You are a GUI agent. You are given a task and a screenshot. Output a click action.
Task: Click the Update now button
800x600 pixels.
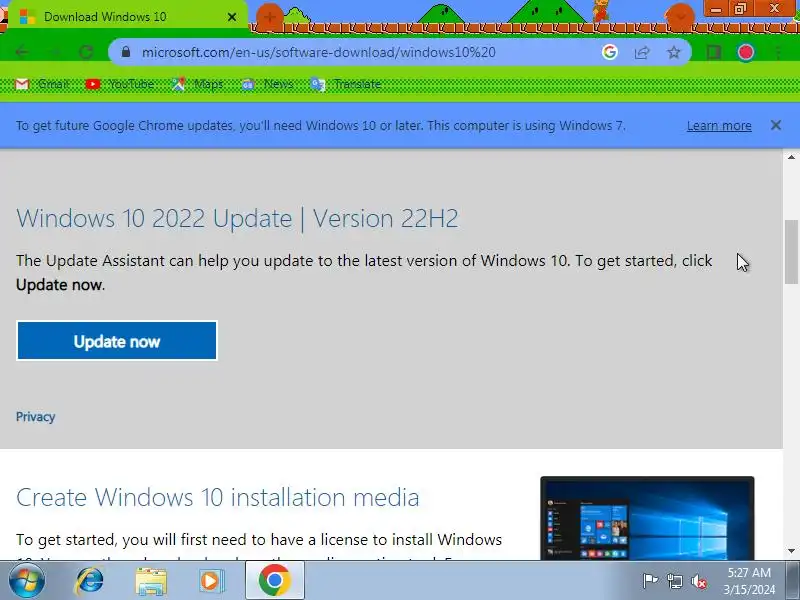[117, 341]
